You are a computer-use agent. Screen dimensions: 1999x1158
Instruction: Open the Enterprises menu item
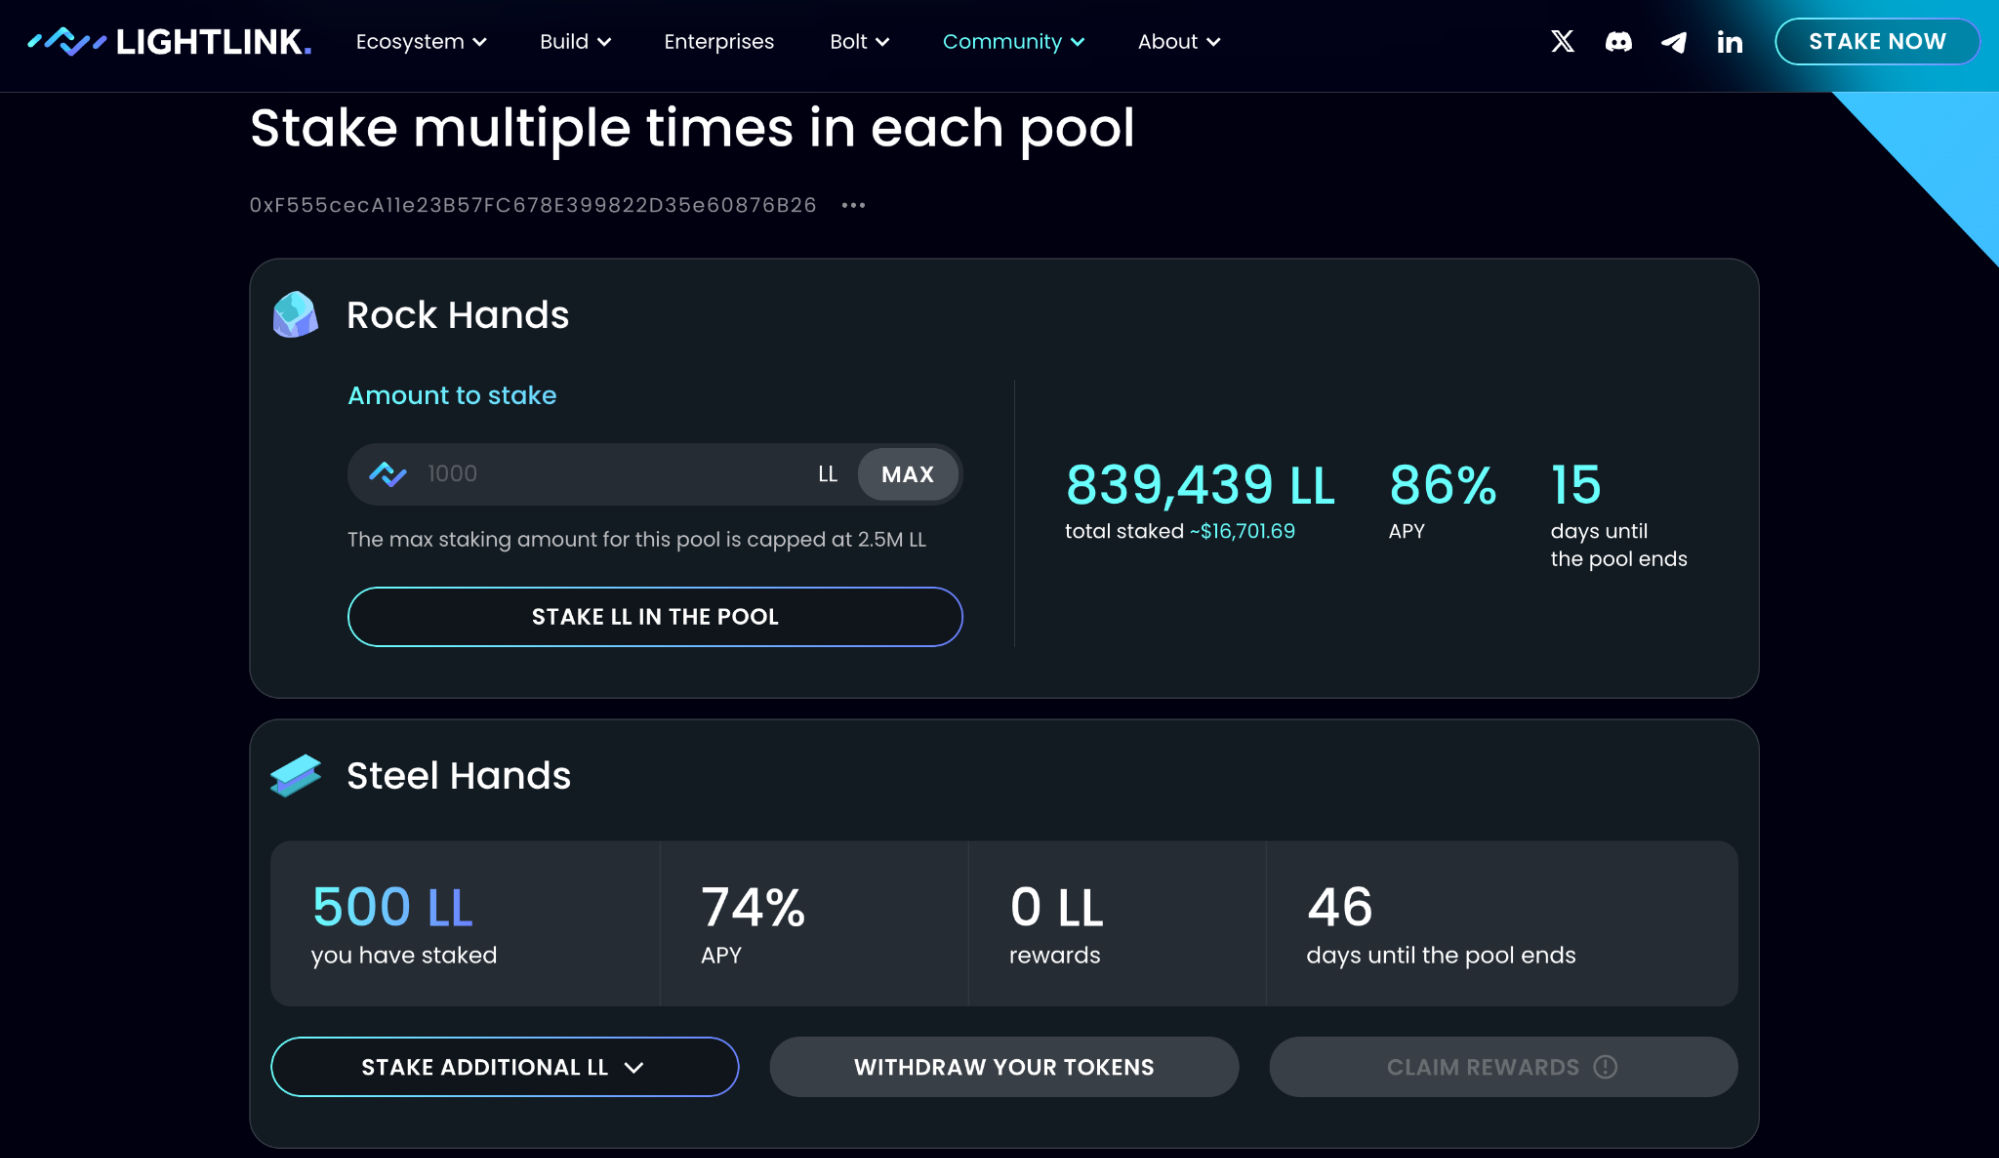tap(718, 42)
